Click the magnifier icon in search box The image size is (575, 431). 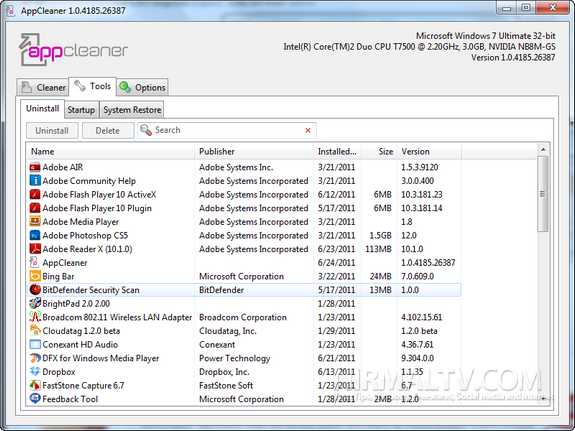click(x=146, y=130)
